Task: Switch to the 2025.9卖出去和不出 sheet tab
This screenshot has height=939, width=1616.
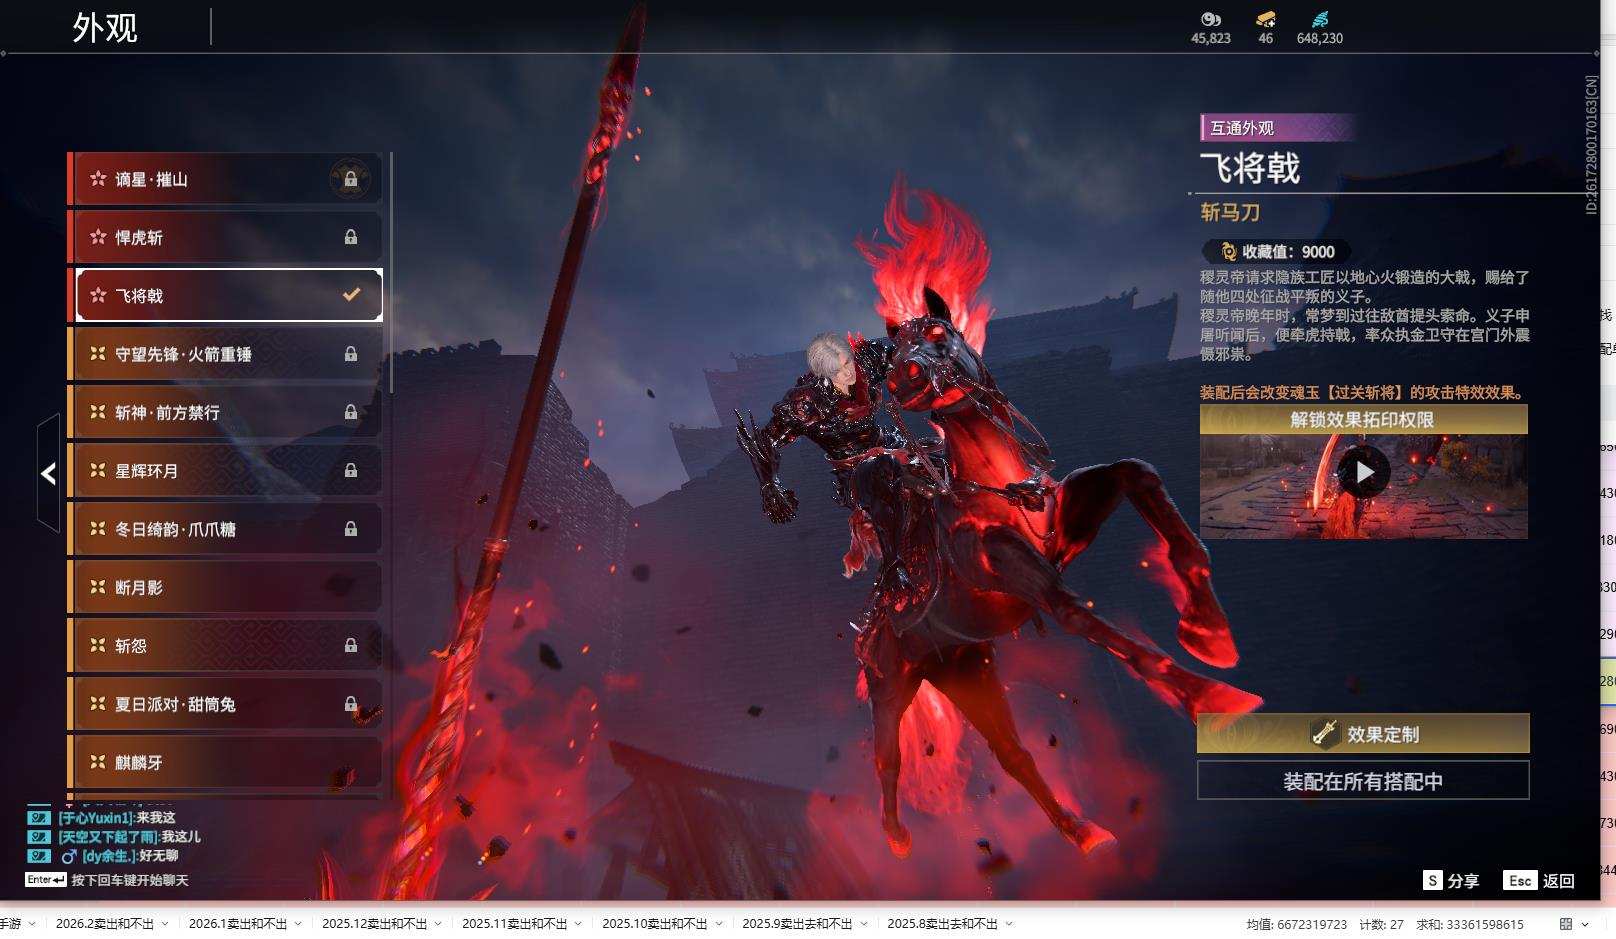Action: point(797,924)
